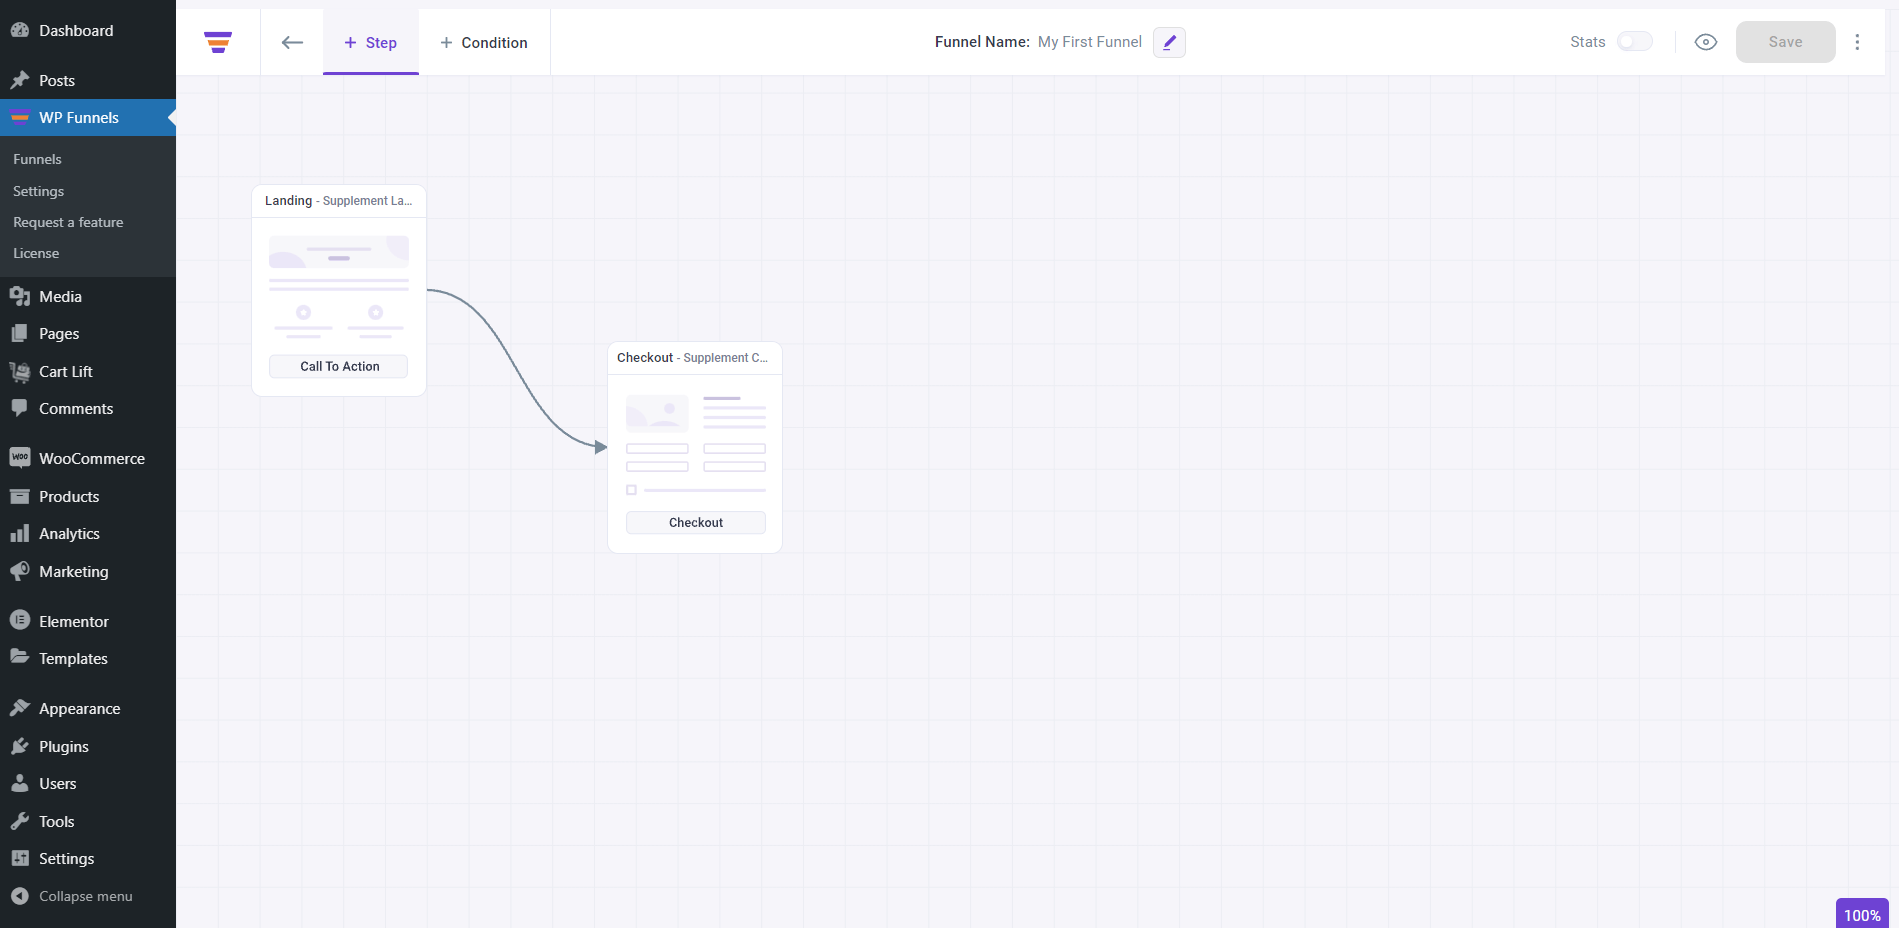Screen dimensions: 1899x928
Task: Open Comments icon in sidebar
Action: (20, 408)
